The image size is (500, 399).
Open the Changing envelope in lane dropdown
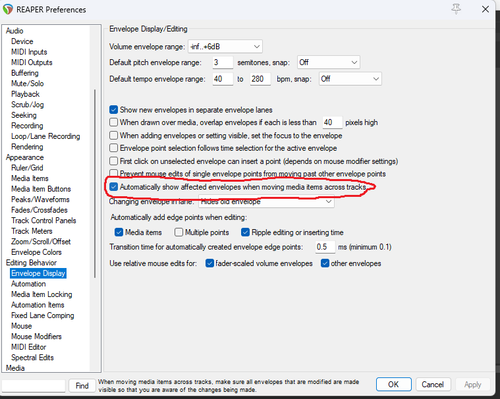pos(266,202)
